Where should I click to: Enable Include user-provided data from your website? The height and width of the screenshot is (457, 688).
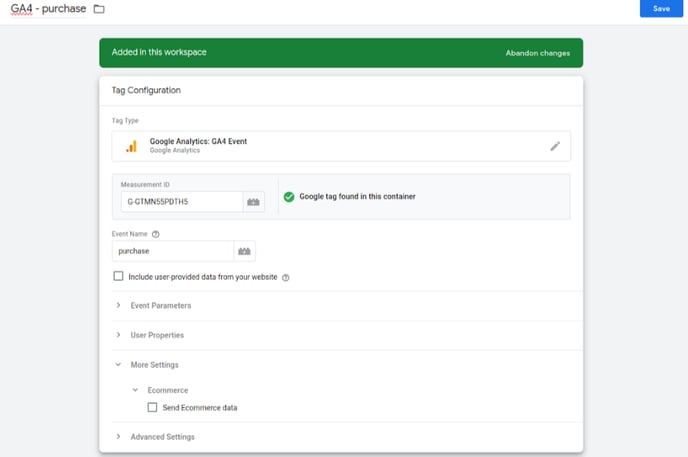[118, 276]
